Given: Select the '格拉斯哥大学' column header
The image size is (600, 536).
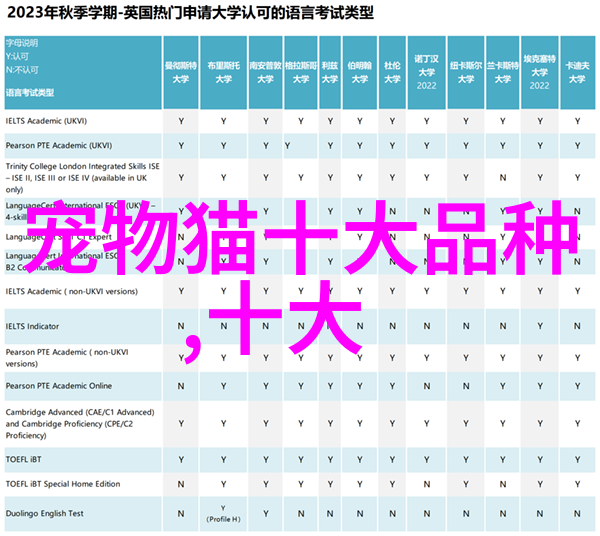Looking at the screenshot, I should [301, 72].
